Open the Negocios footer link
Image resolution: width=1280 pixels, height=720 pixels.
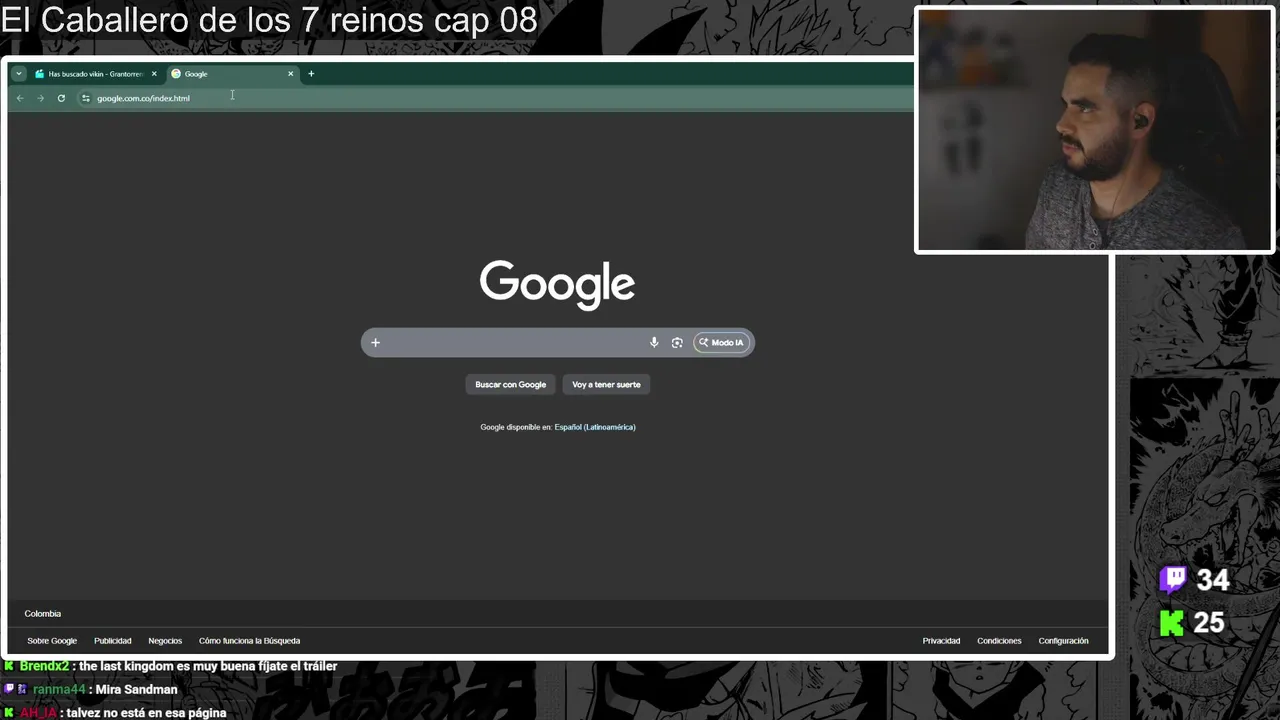165,641
